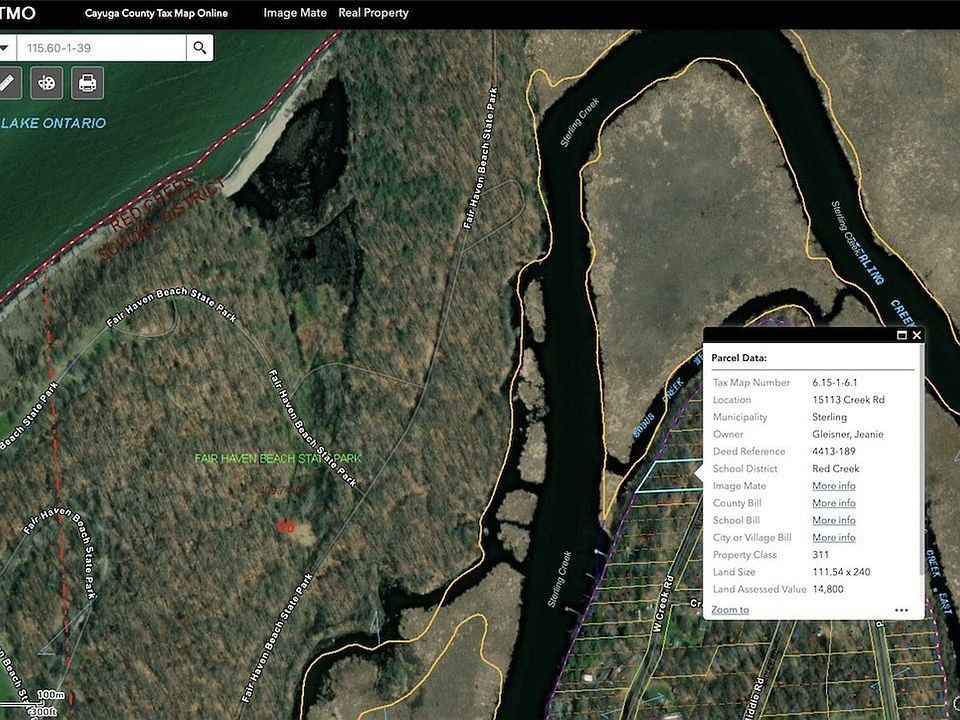This screenshot has height=720, width=960.
Task: Focus the tax map number search field
Action: pyautogui.click(x=102, y=48)
